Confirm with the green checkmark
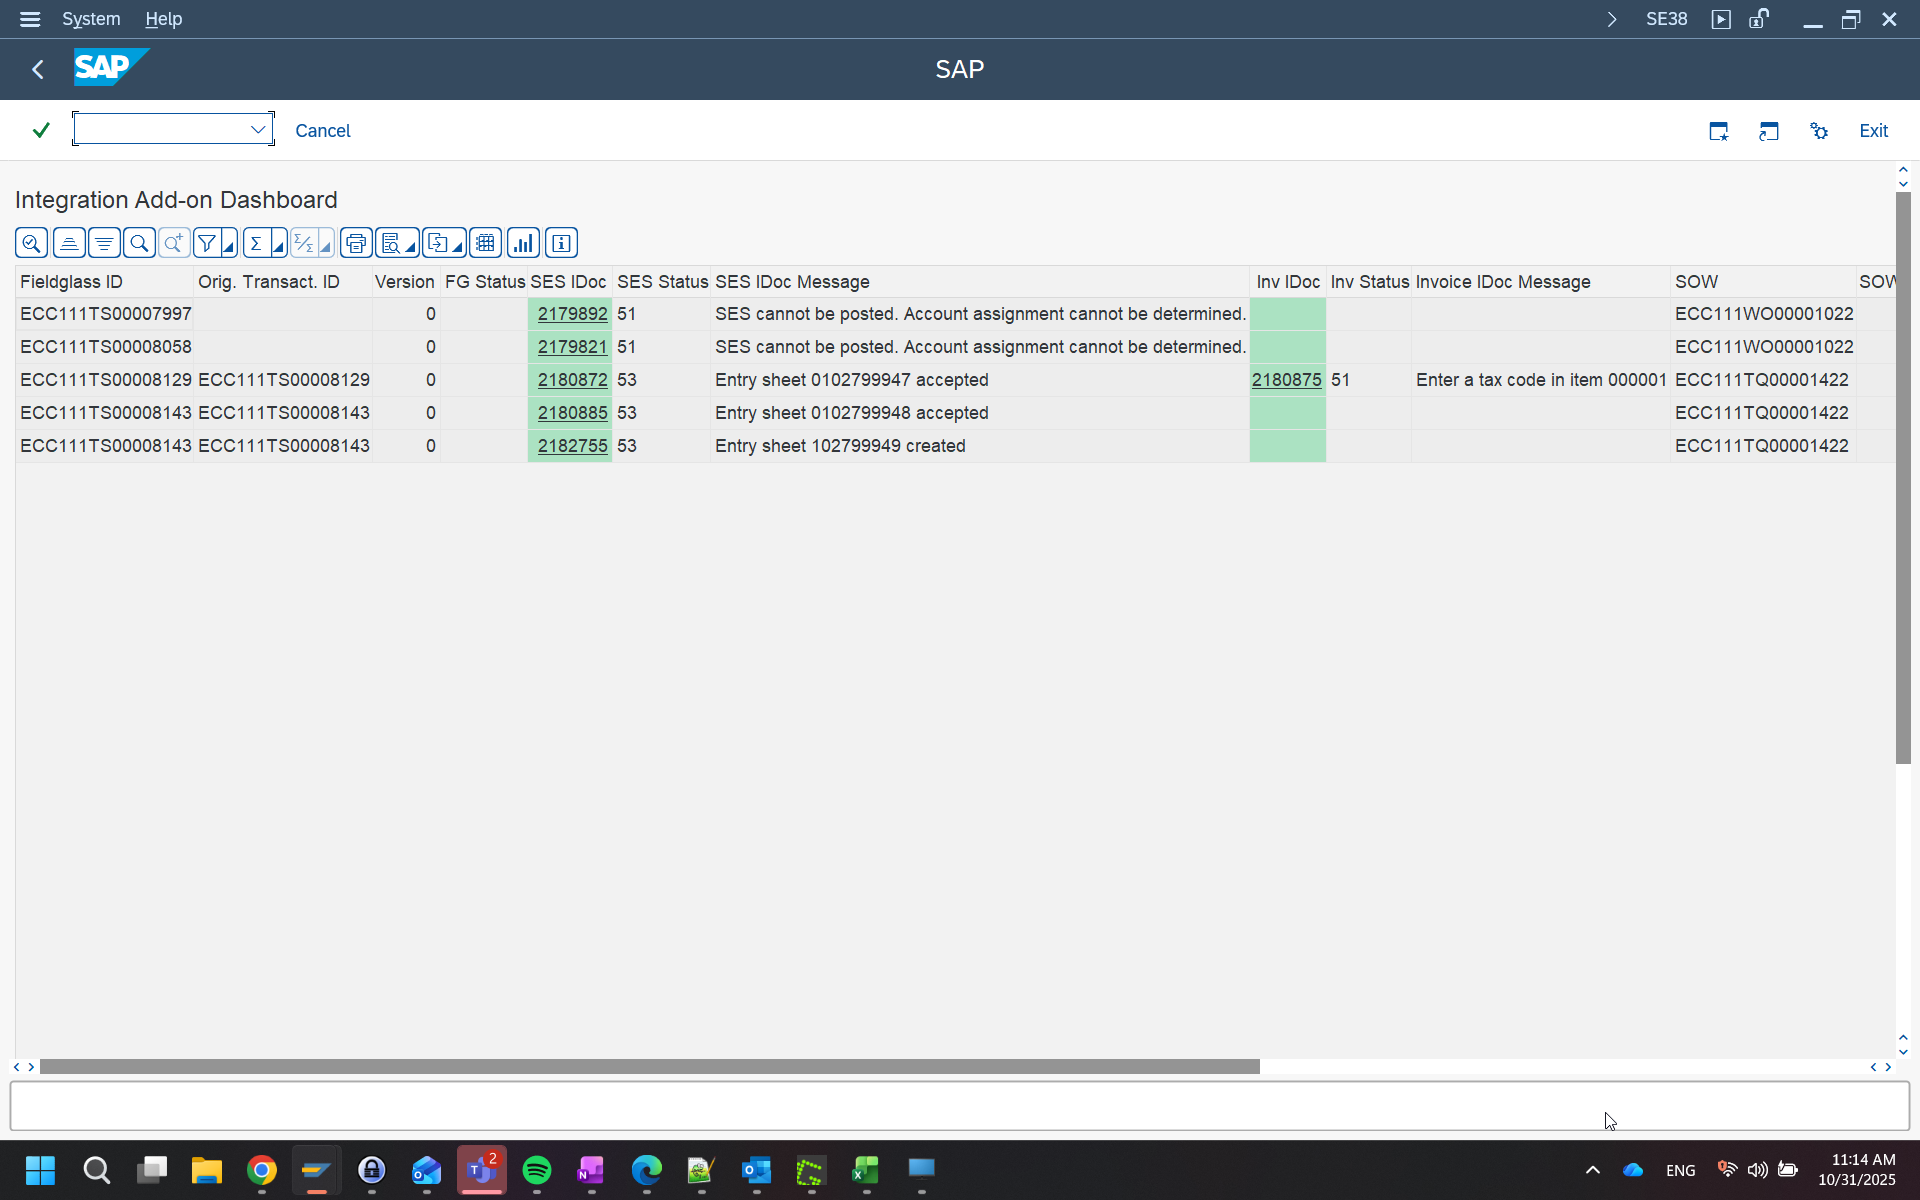Screen dimensions: 1920x1200 click(41, 130)
